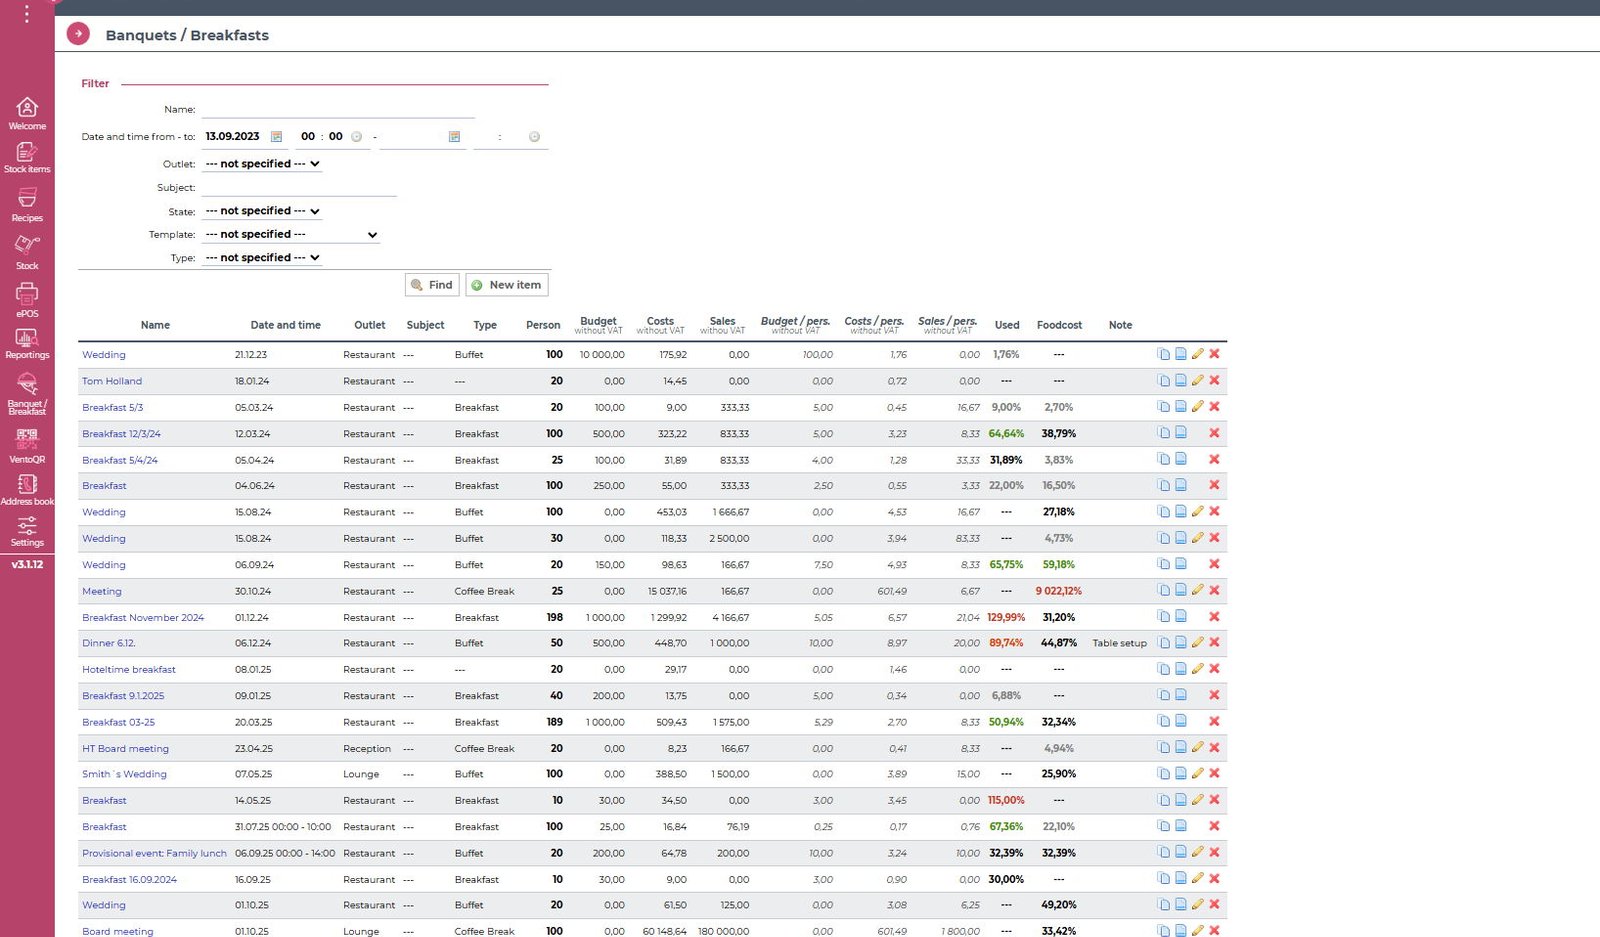Click the Person column header
This screenshot has width=1600, height=937.
click(x=543, y=325)
